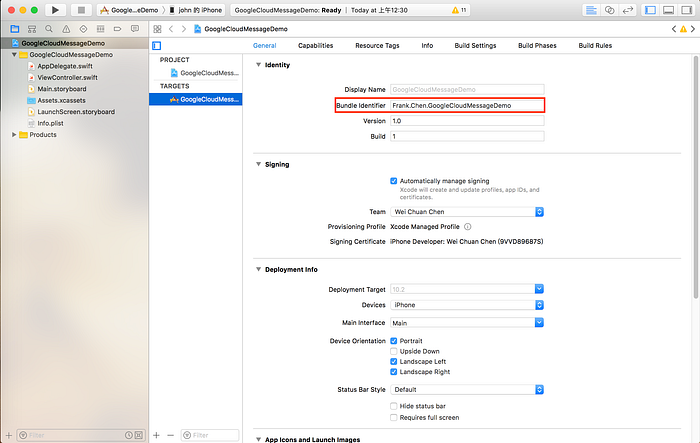Switch to the Resource Tags tab
This screenshot has width=700, height=443.
pos(377,46)
